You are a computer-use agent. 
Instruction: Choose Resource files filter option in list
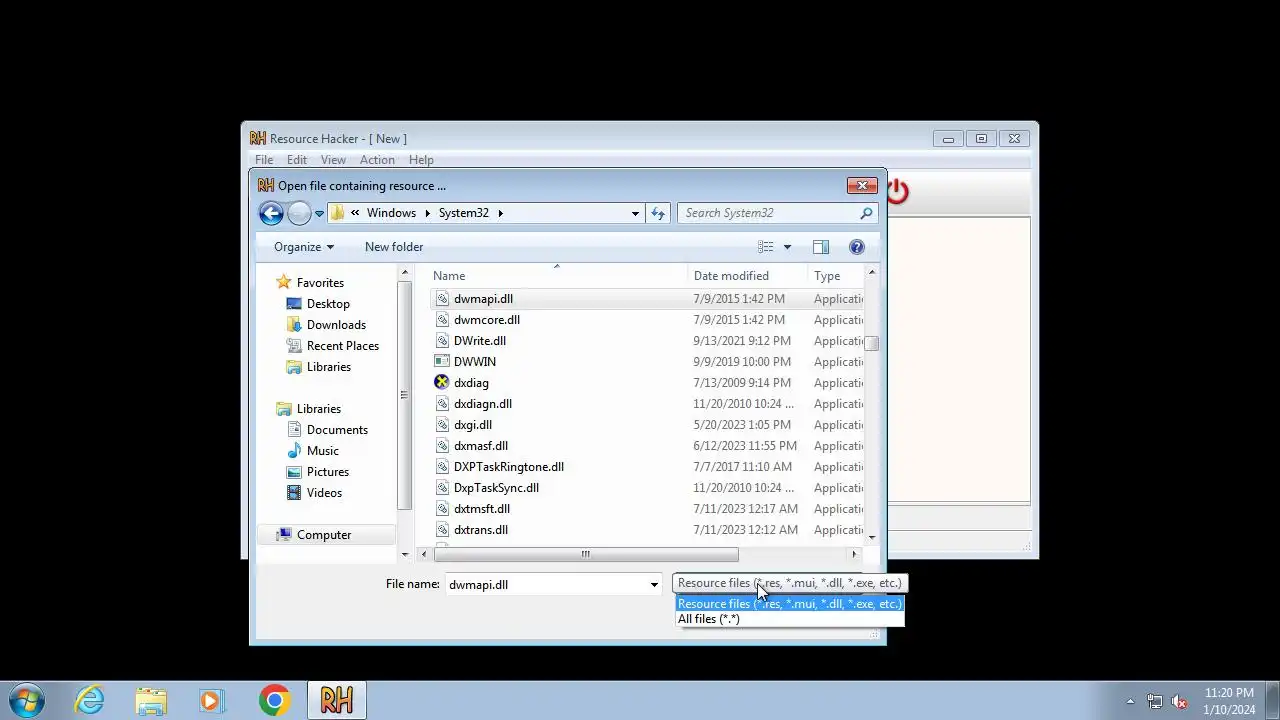(790, 604)
